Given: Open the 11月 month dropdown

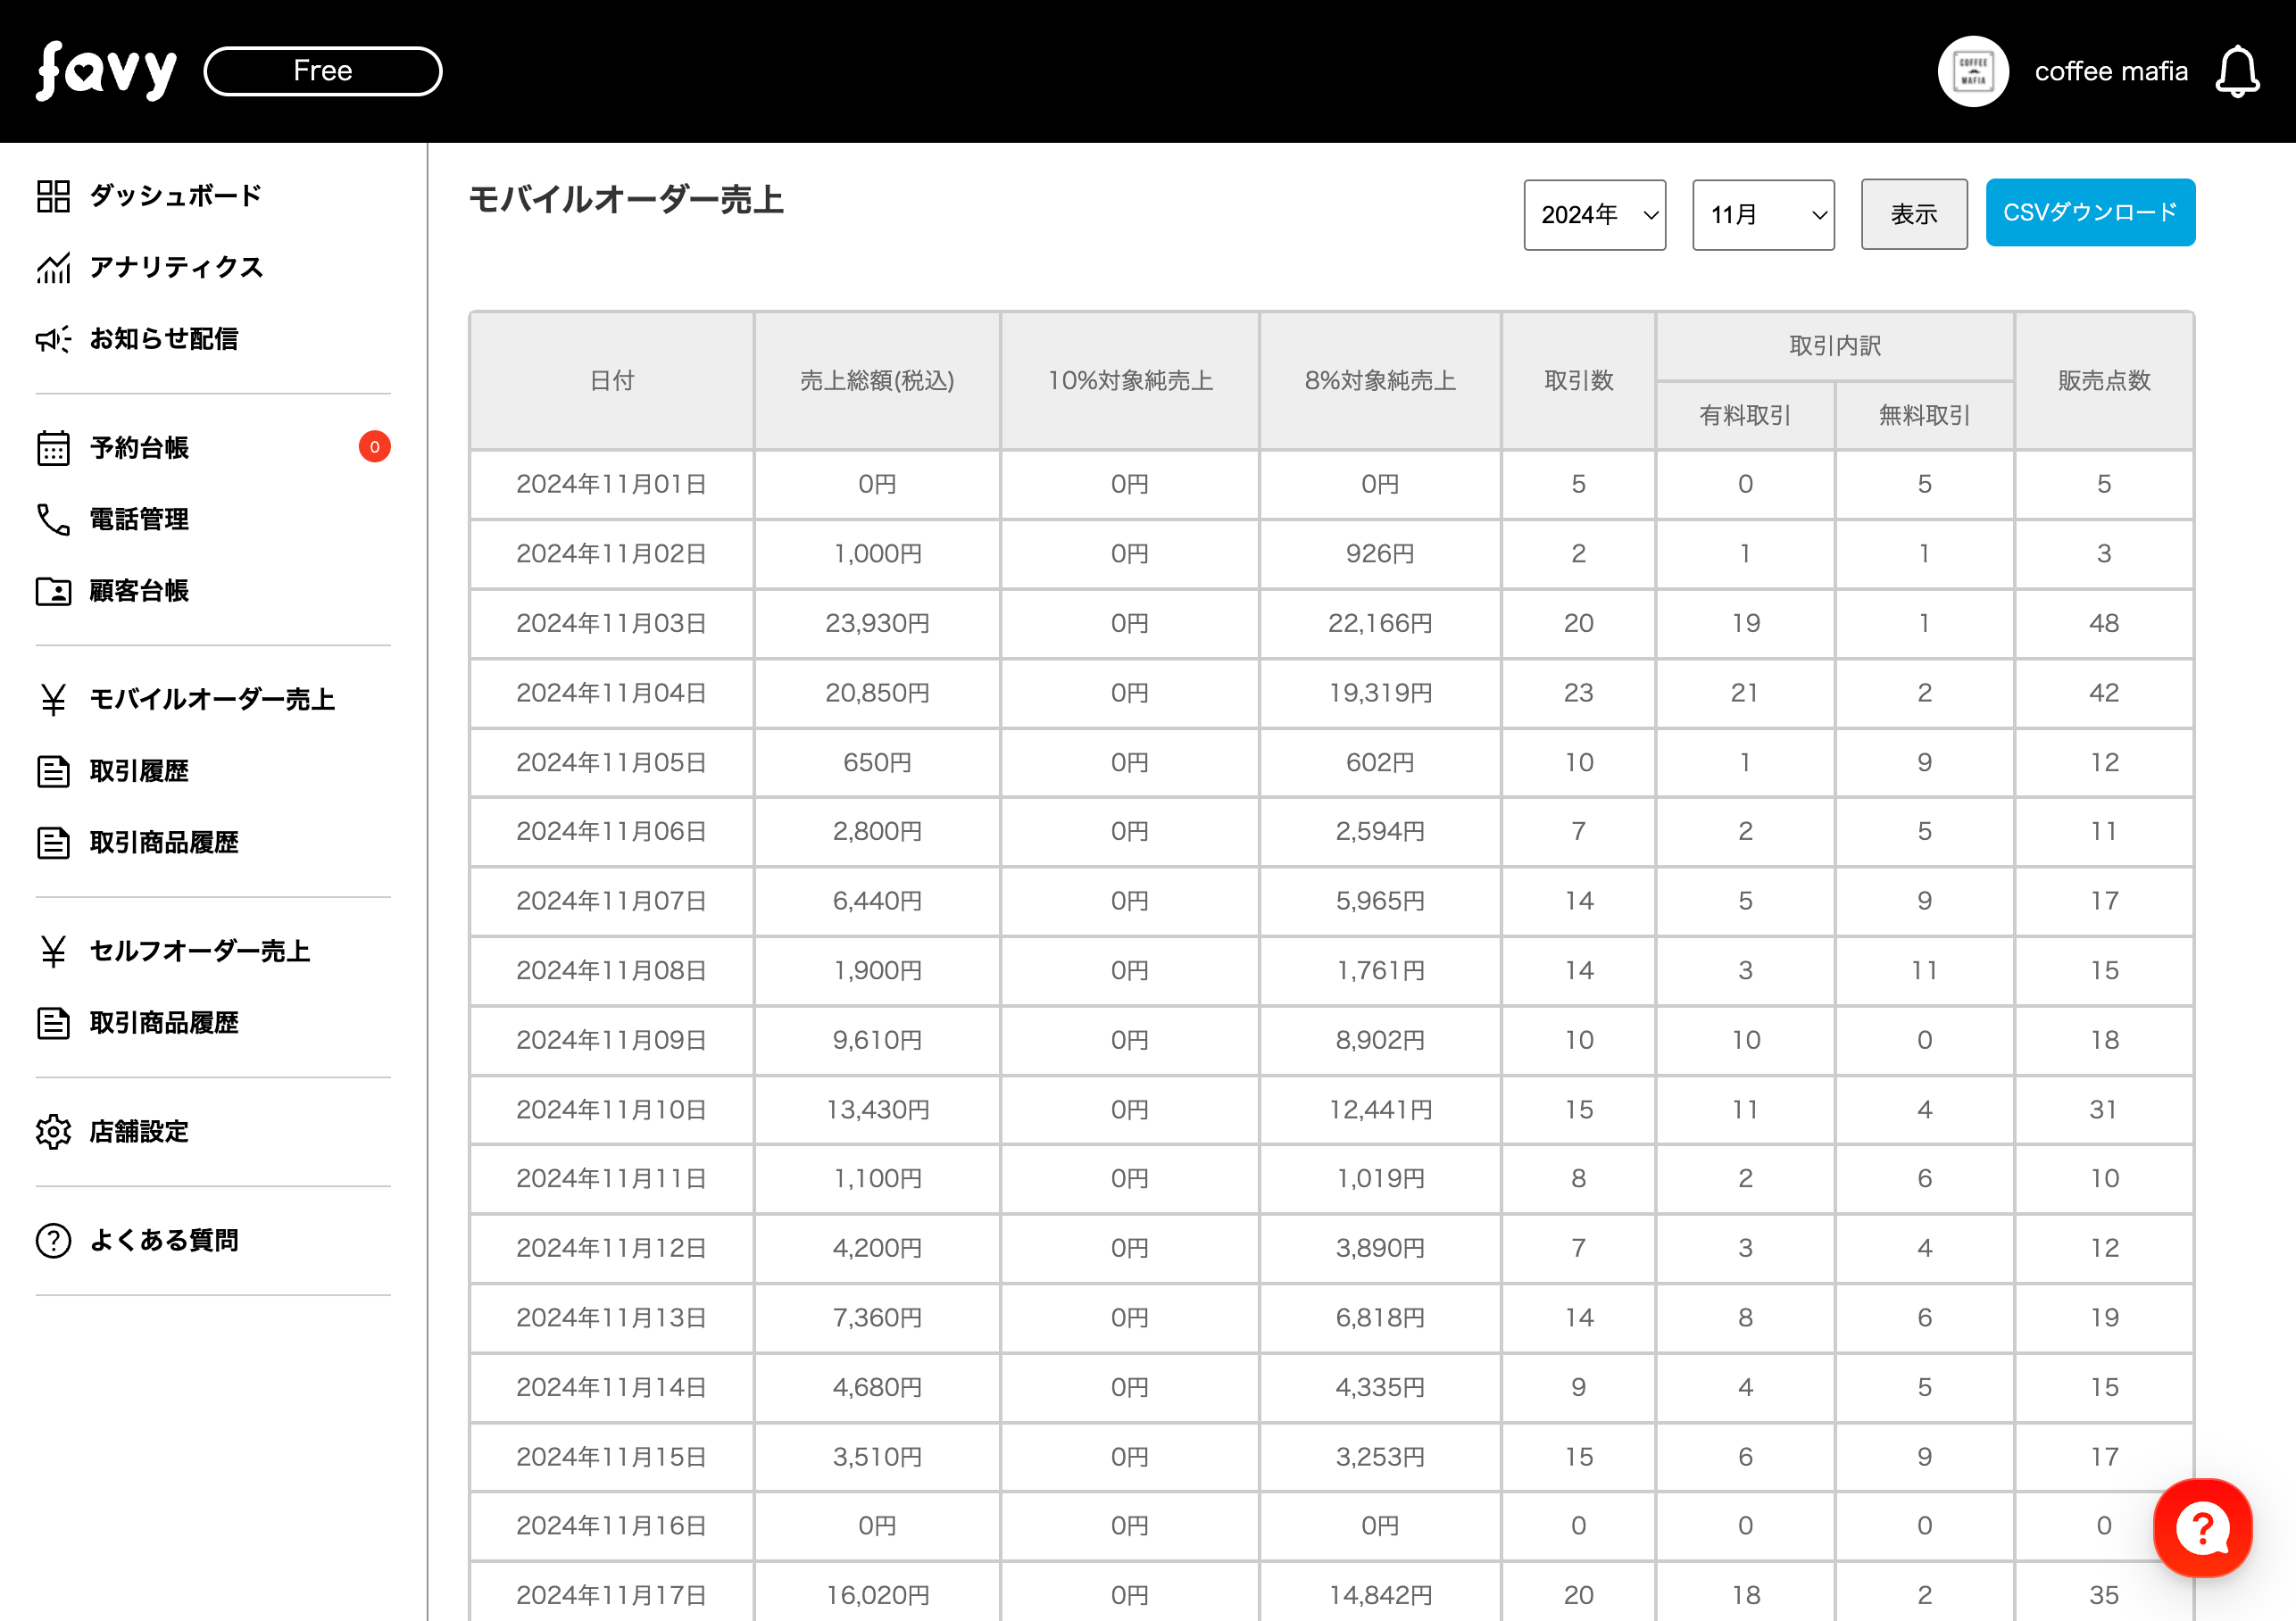Looking at the screenshot, I should coord(1762,215).
